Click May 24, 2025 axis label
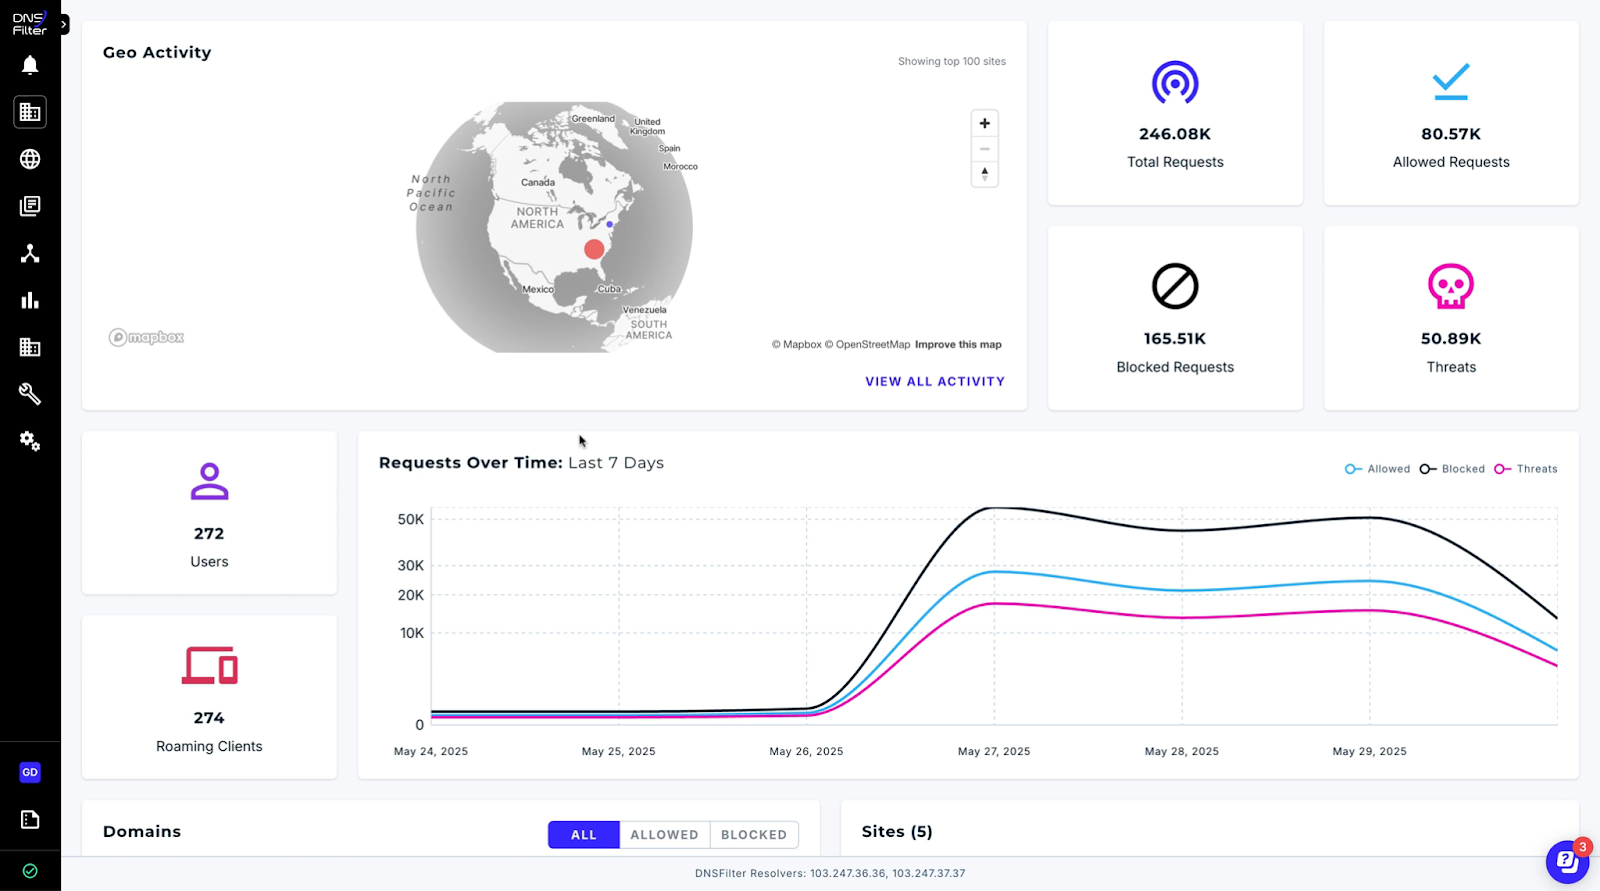Screen dimensions: 1600x891 point(431,751)
